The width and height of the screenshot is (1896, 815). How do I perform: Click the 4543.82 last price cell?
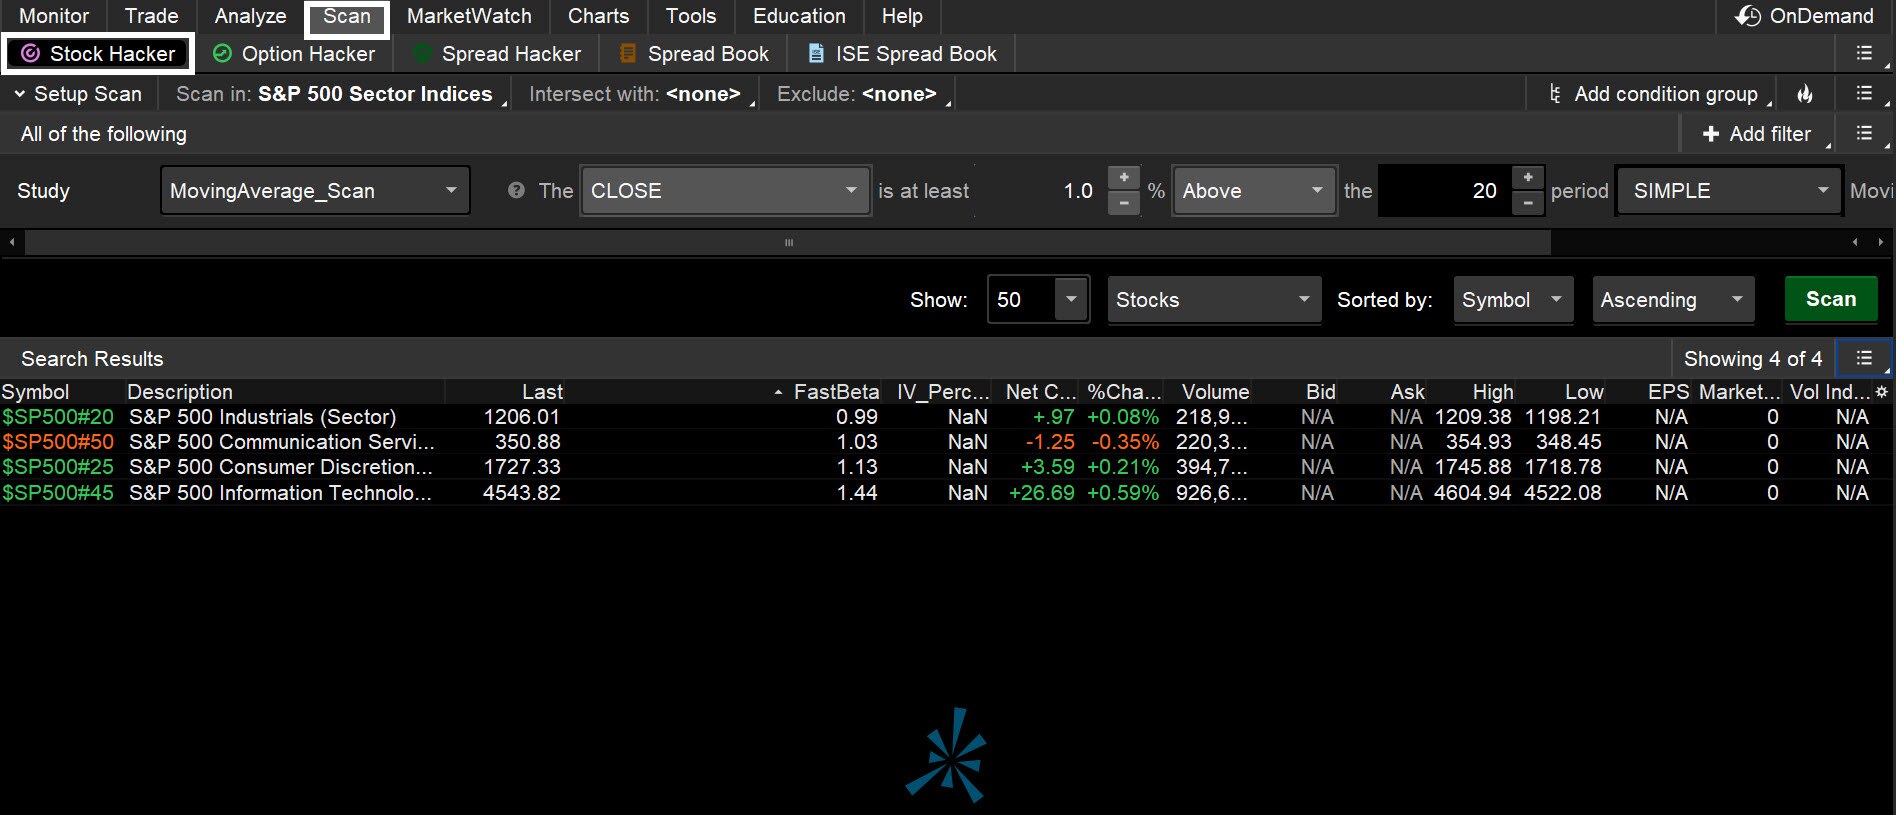click(x=521, y=493)
